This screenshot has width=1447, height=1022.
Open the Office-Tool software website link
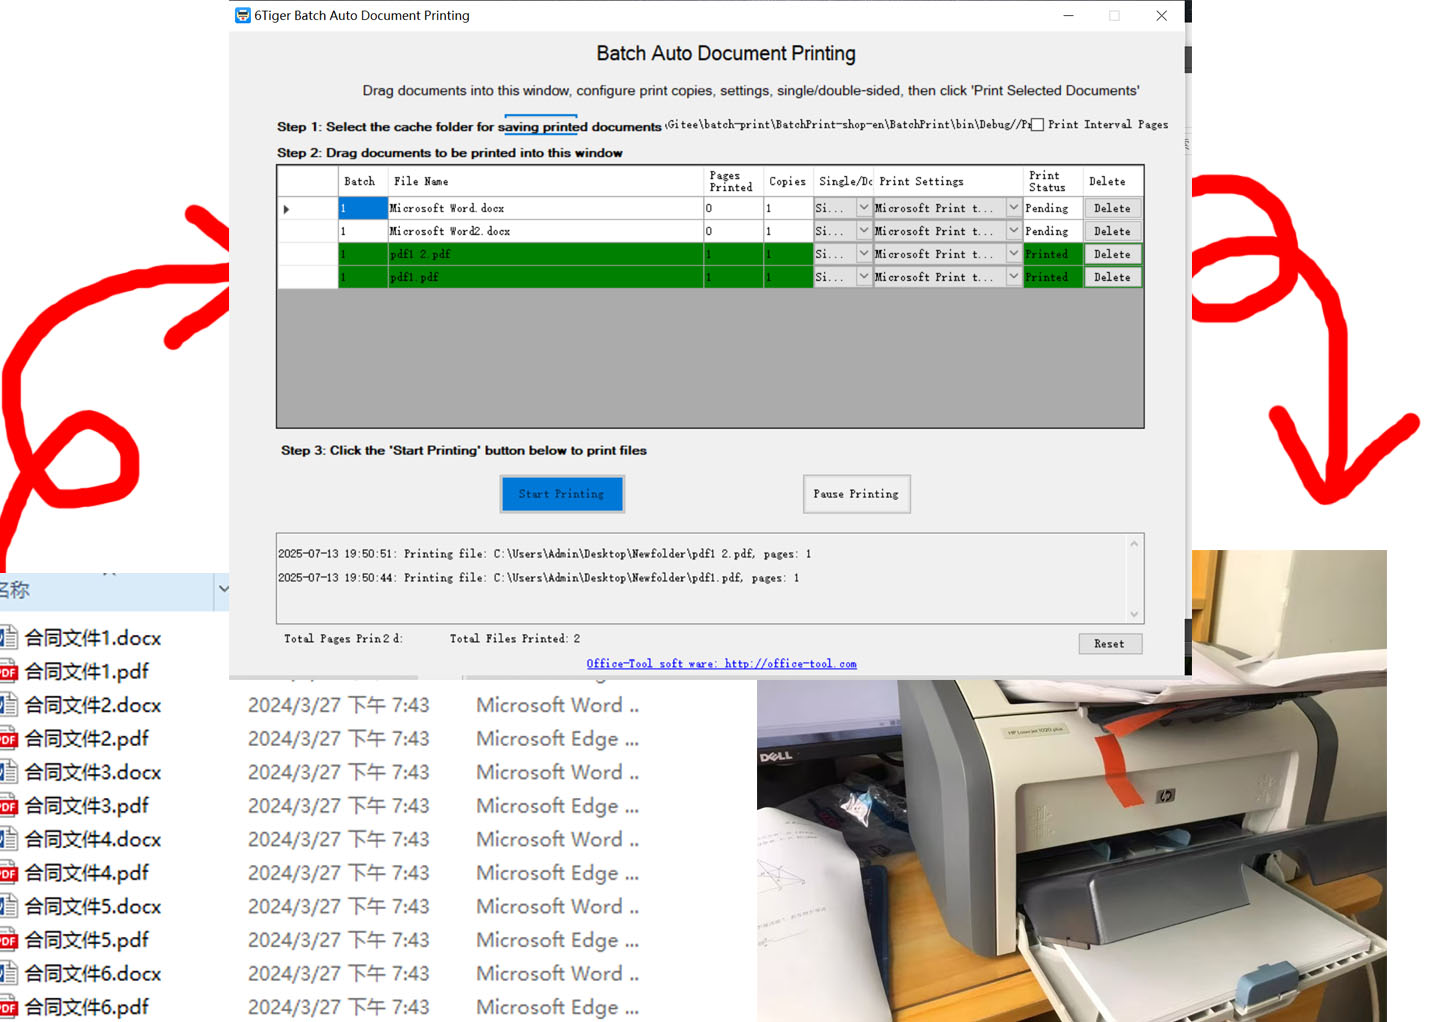(x=721, y=664)
